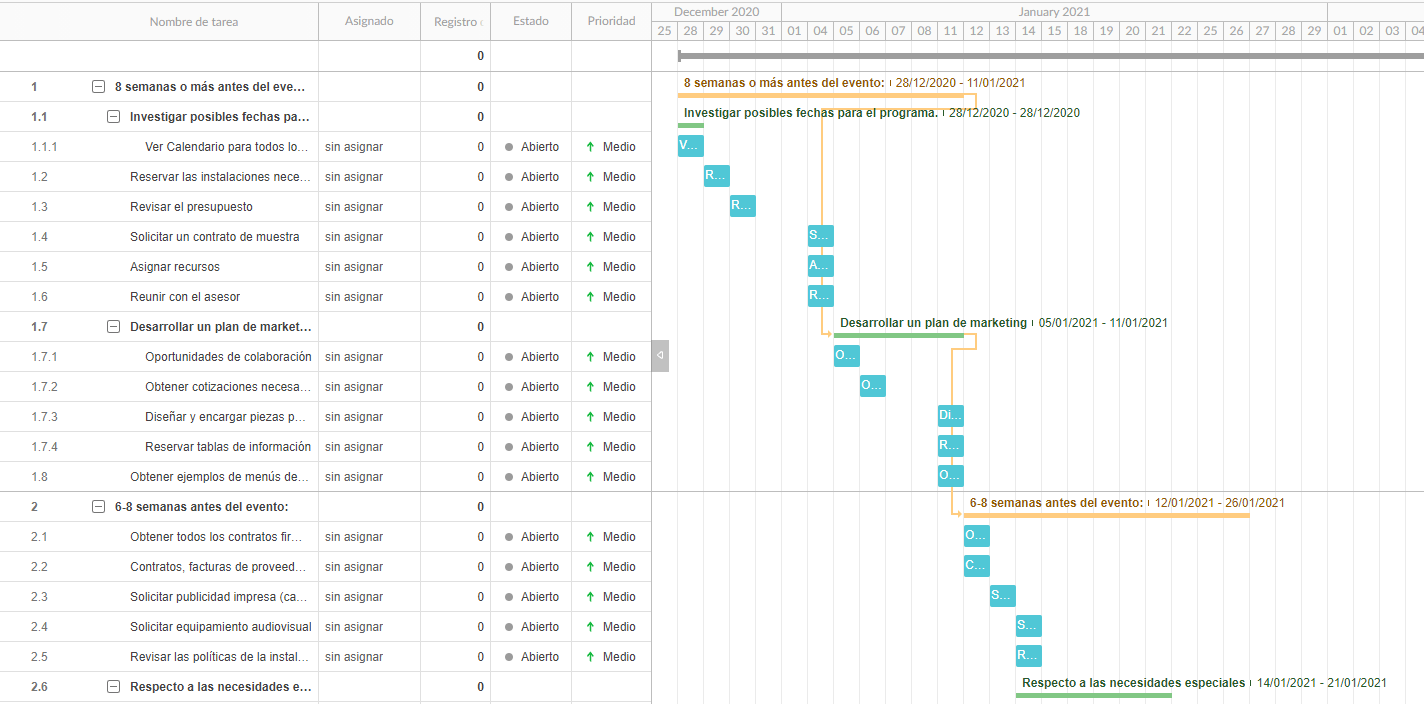Click 'sin asignar' for 'Revisar el presupuesto'
Image resolution: width=1424 pixels, height=704 pixels.
coord(354,207)
